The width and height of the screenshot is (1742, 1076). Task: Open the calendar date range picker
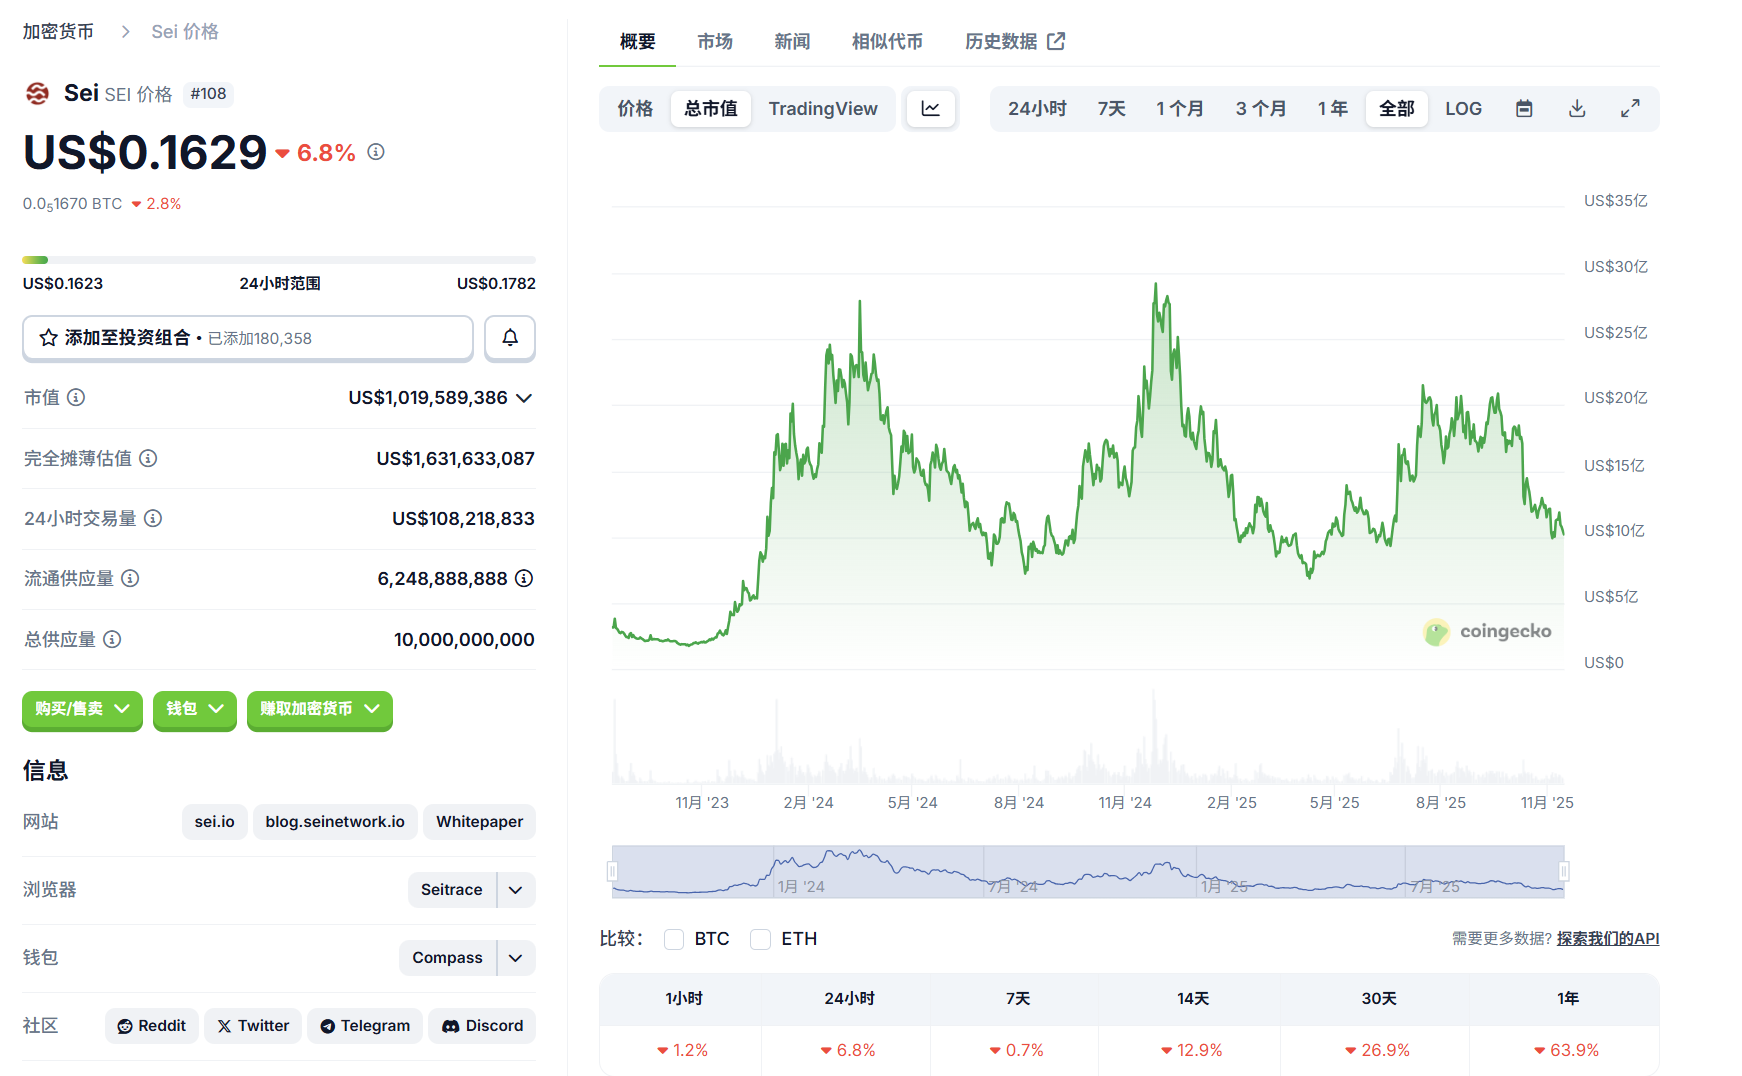1524,109
